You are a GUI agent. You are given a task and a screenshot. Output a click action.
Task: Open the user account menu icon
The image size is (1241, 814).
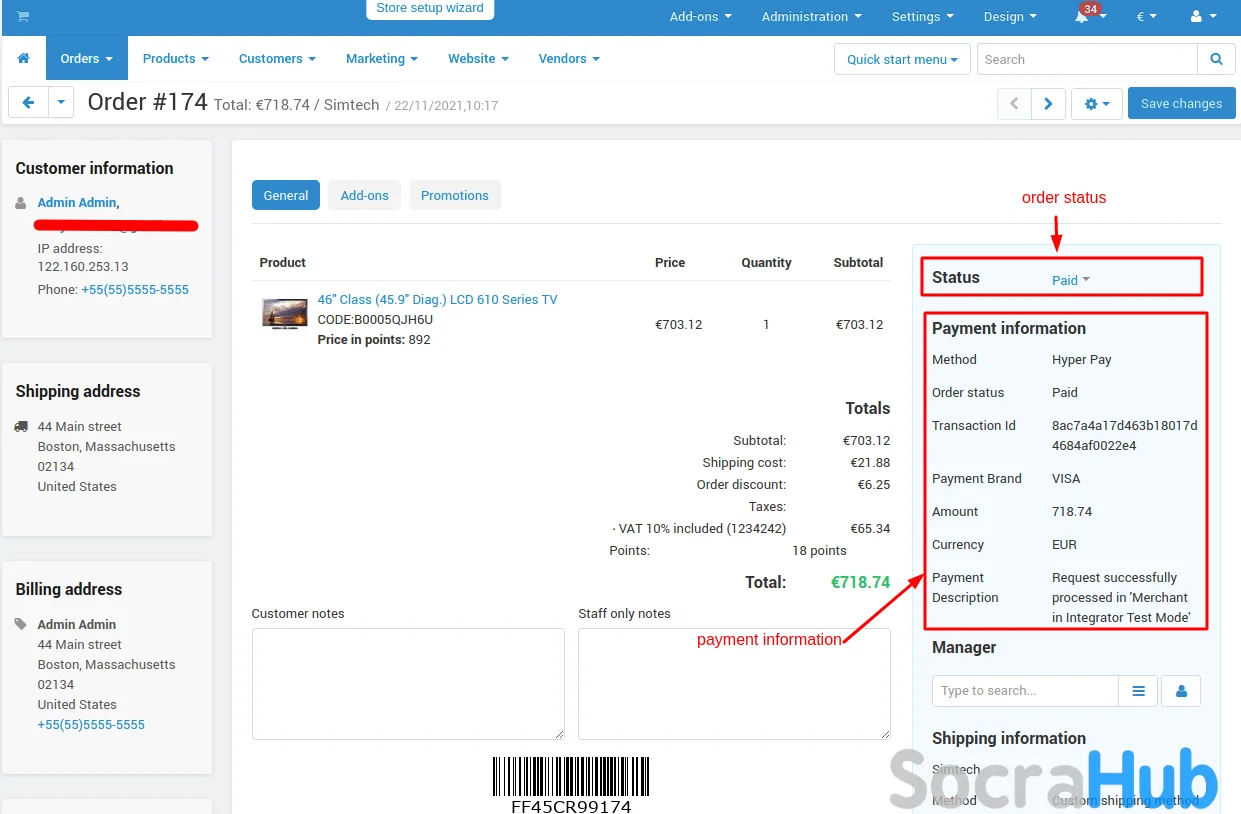click(1203, 17)
